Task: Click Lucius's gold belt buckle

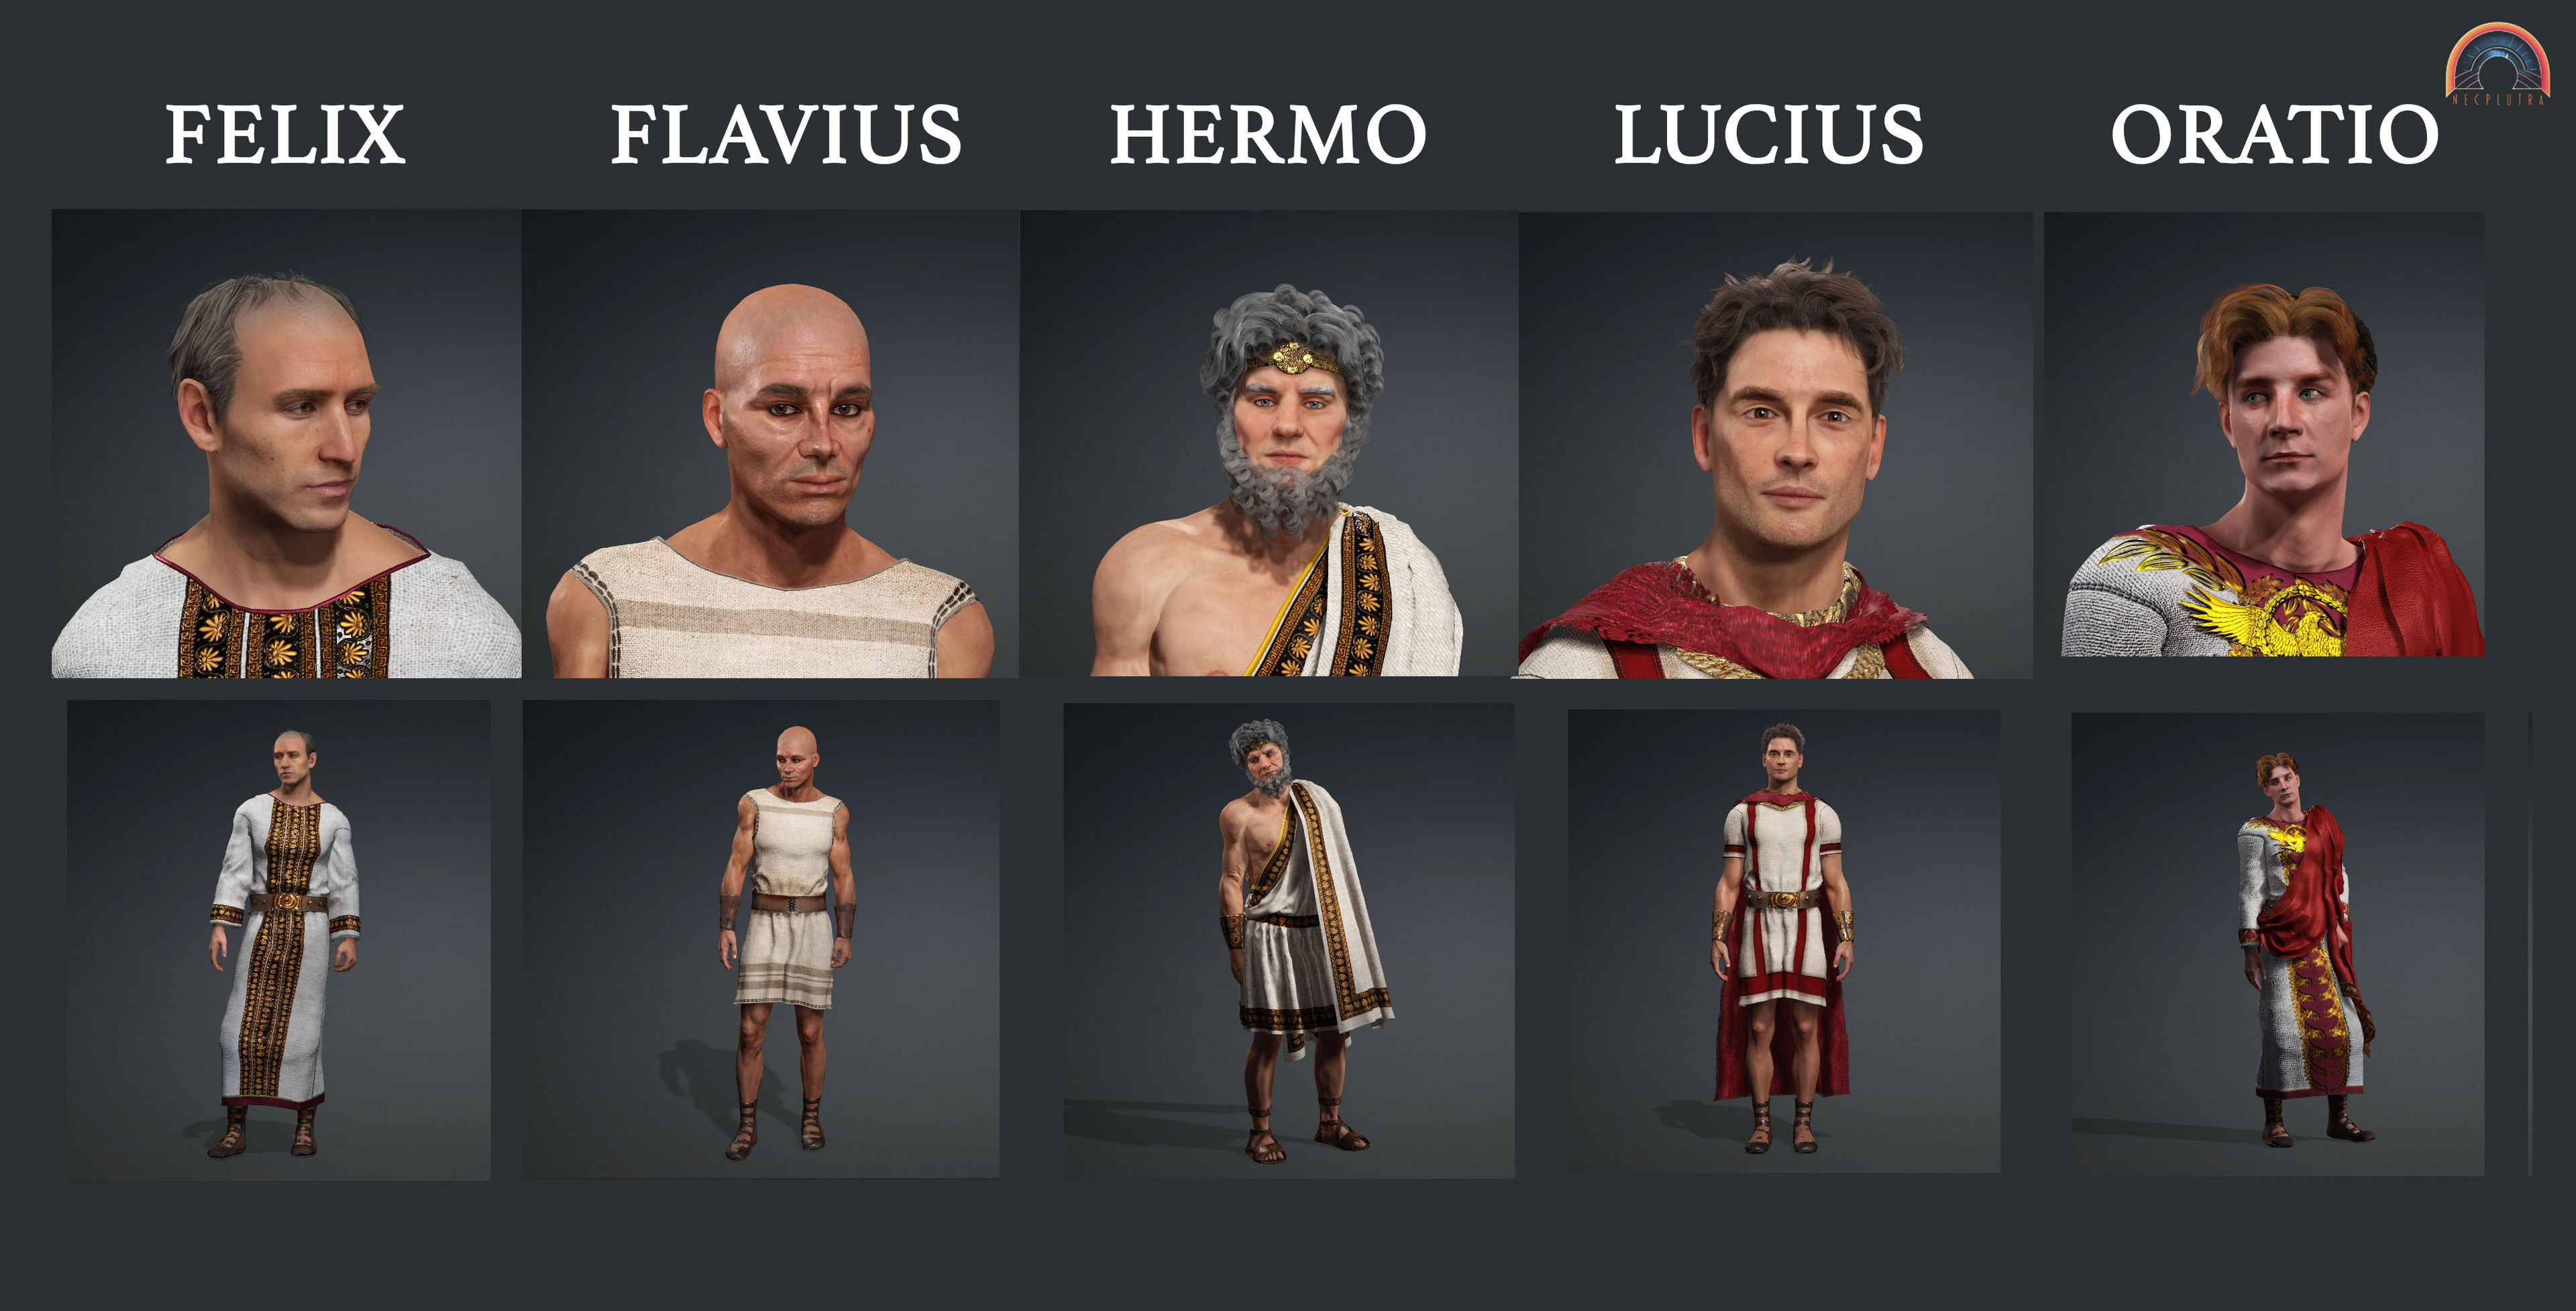Action: point(1783,899)
